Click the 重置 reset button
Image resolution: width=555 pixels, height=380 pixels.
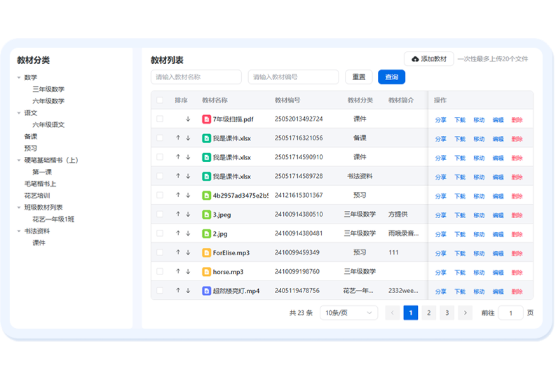pyautogui.click(x=359, y=77)
